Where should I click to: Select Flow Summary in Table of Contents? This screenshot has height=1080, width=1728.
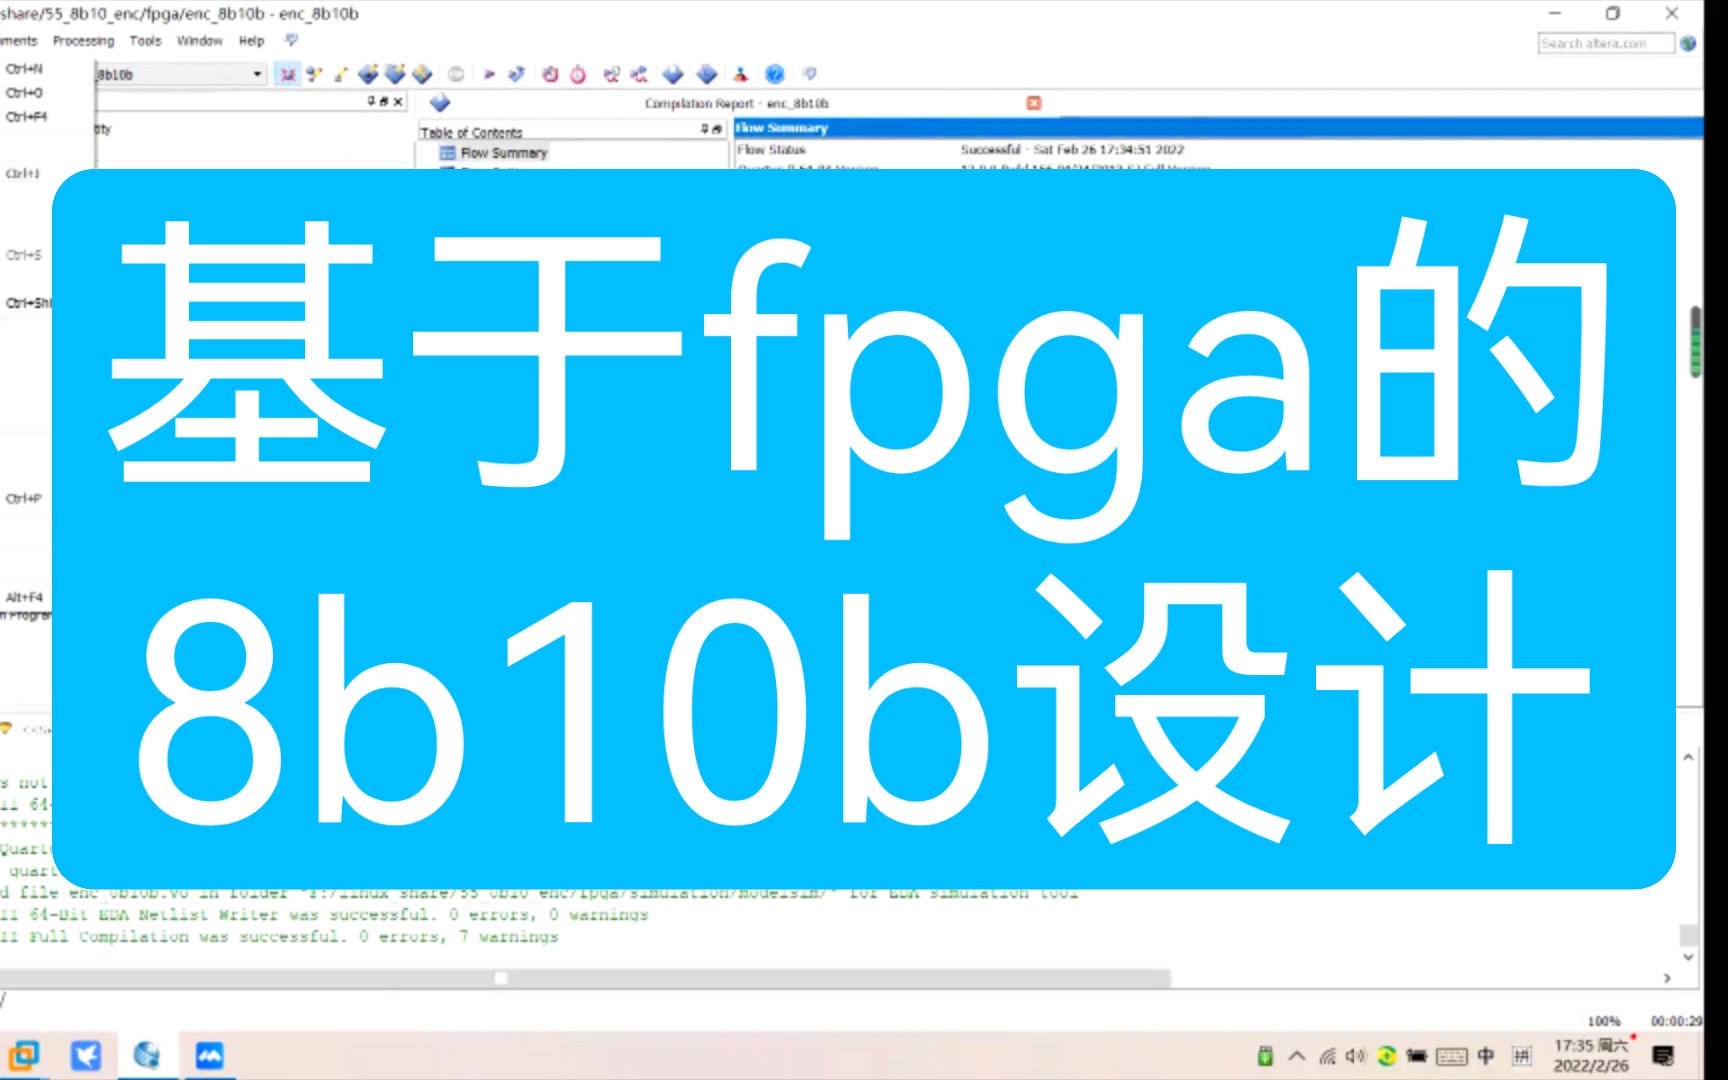click(x=503, y=153)
